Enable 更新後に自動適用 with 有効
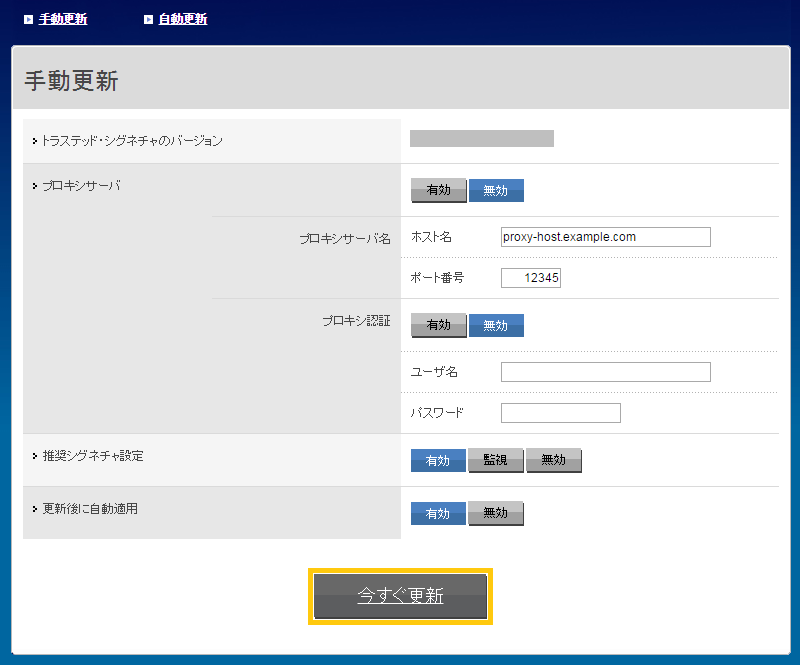 438,513
